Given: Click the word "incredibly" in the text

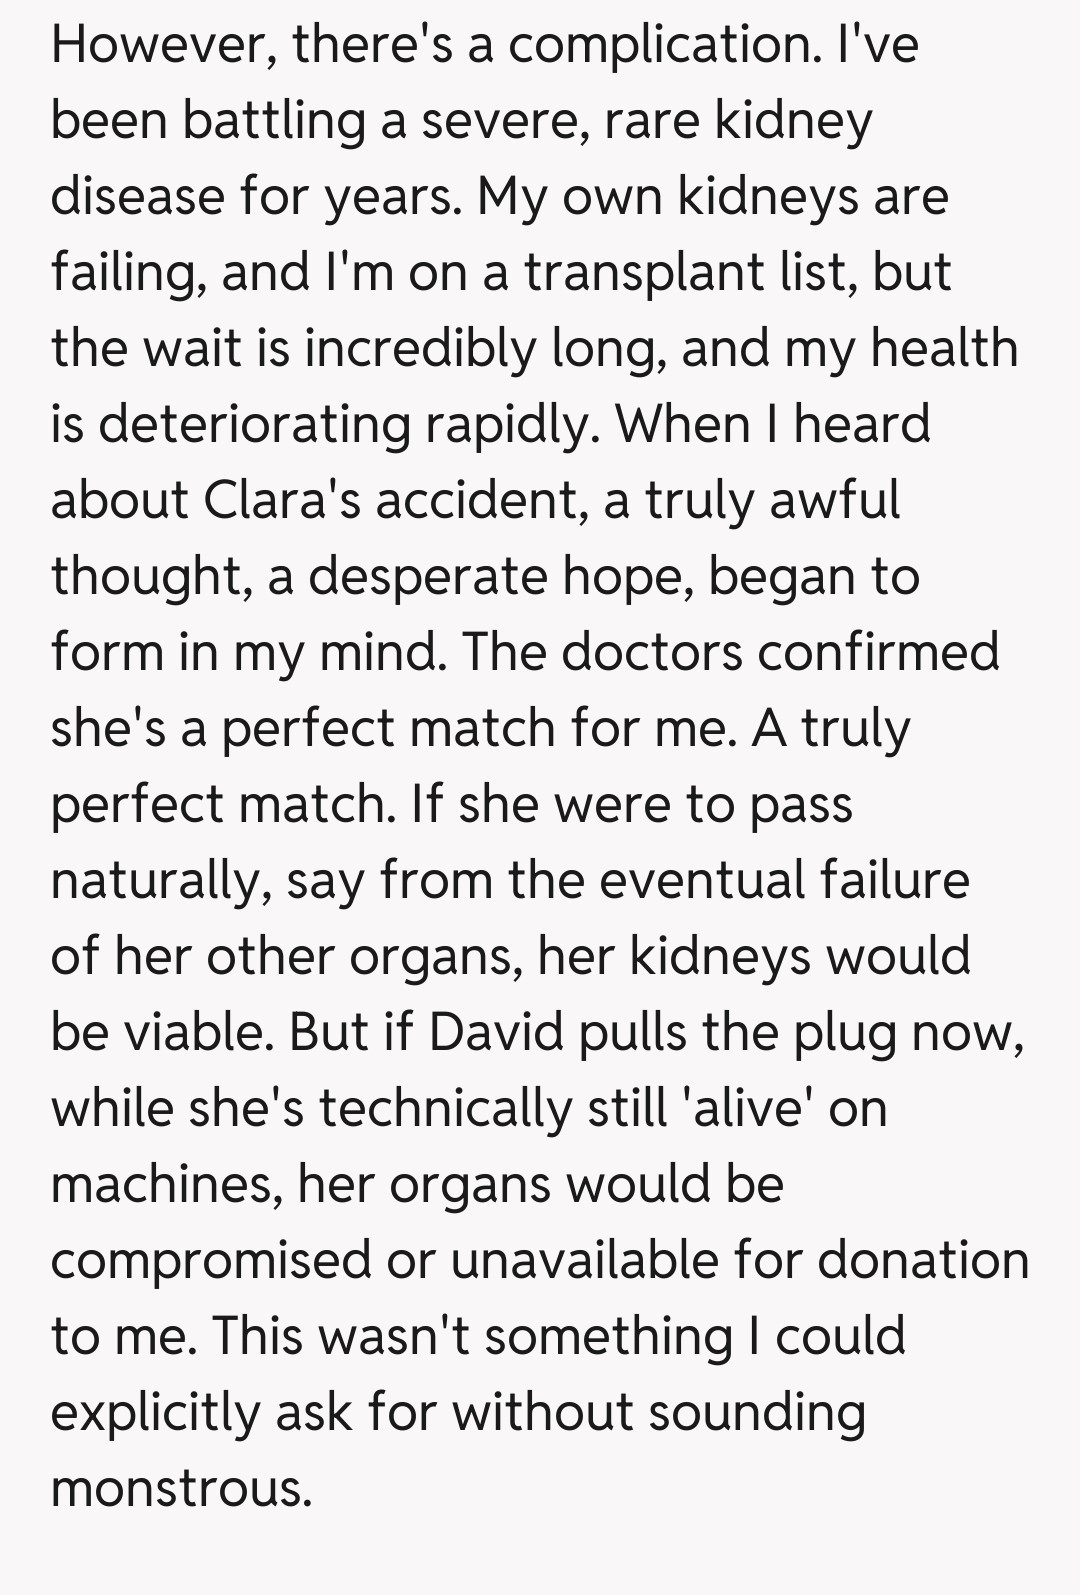Looking at the screenshot, I should [420, 349].
